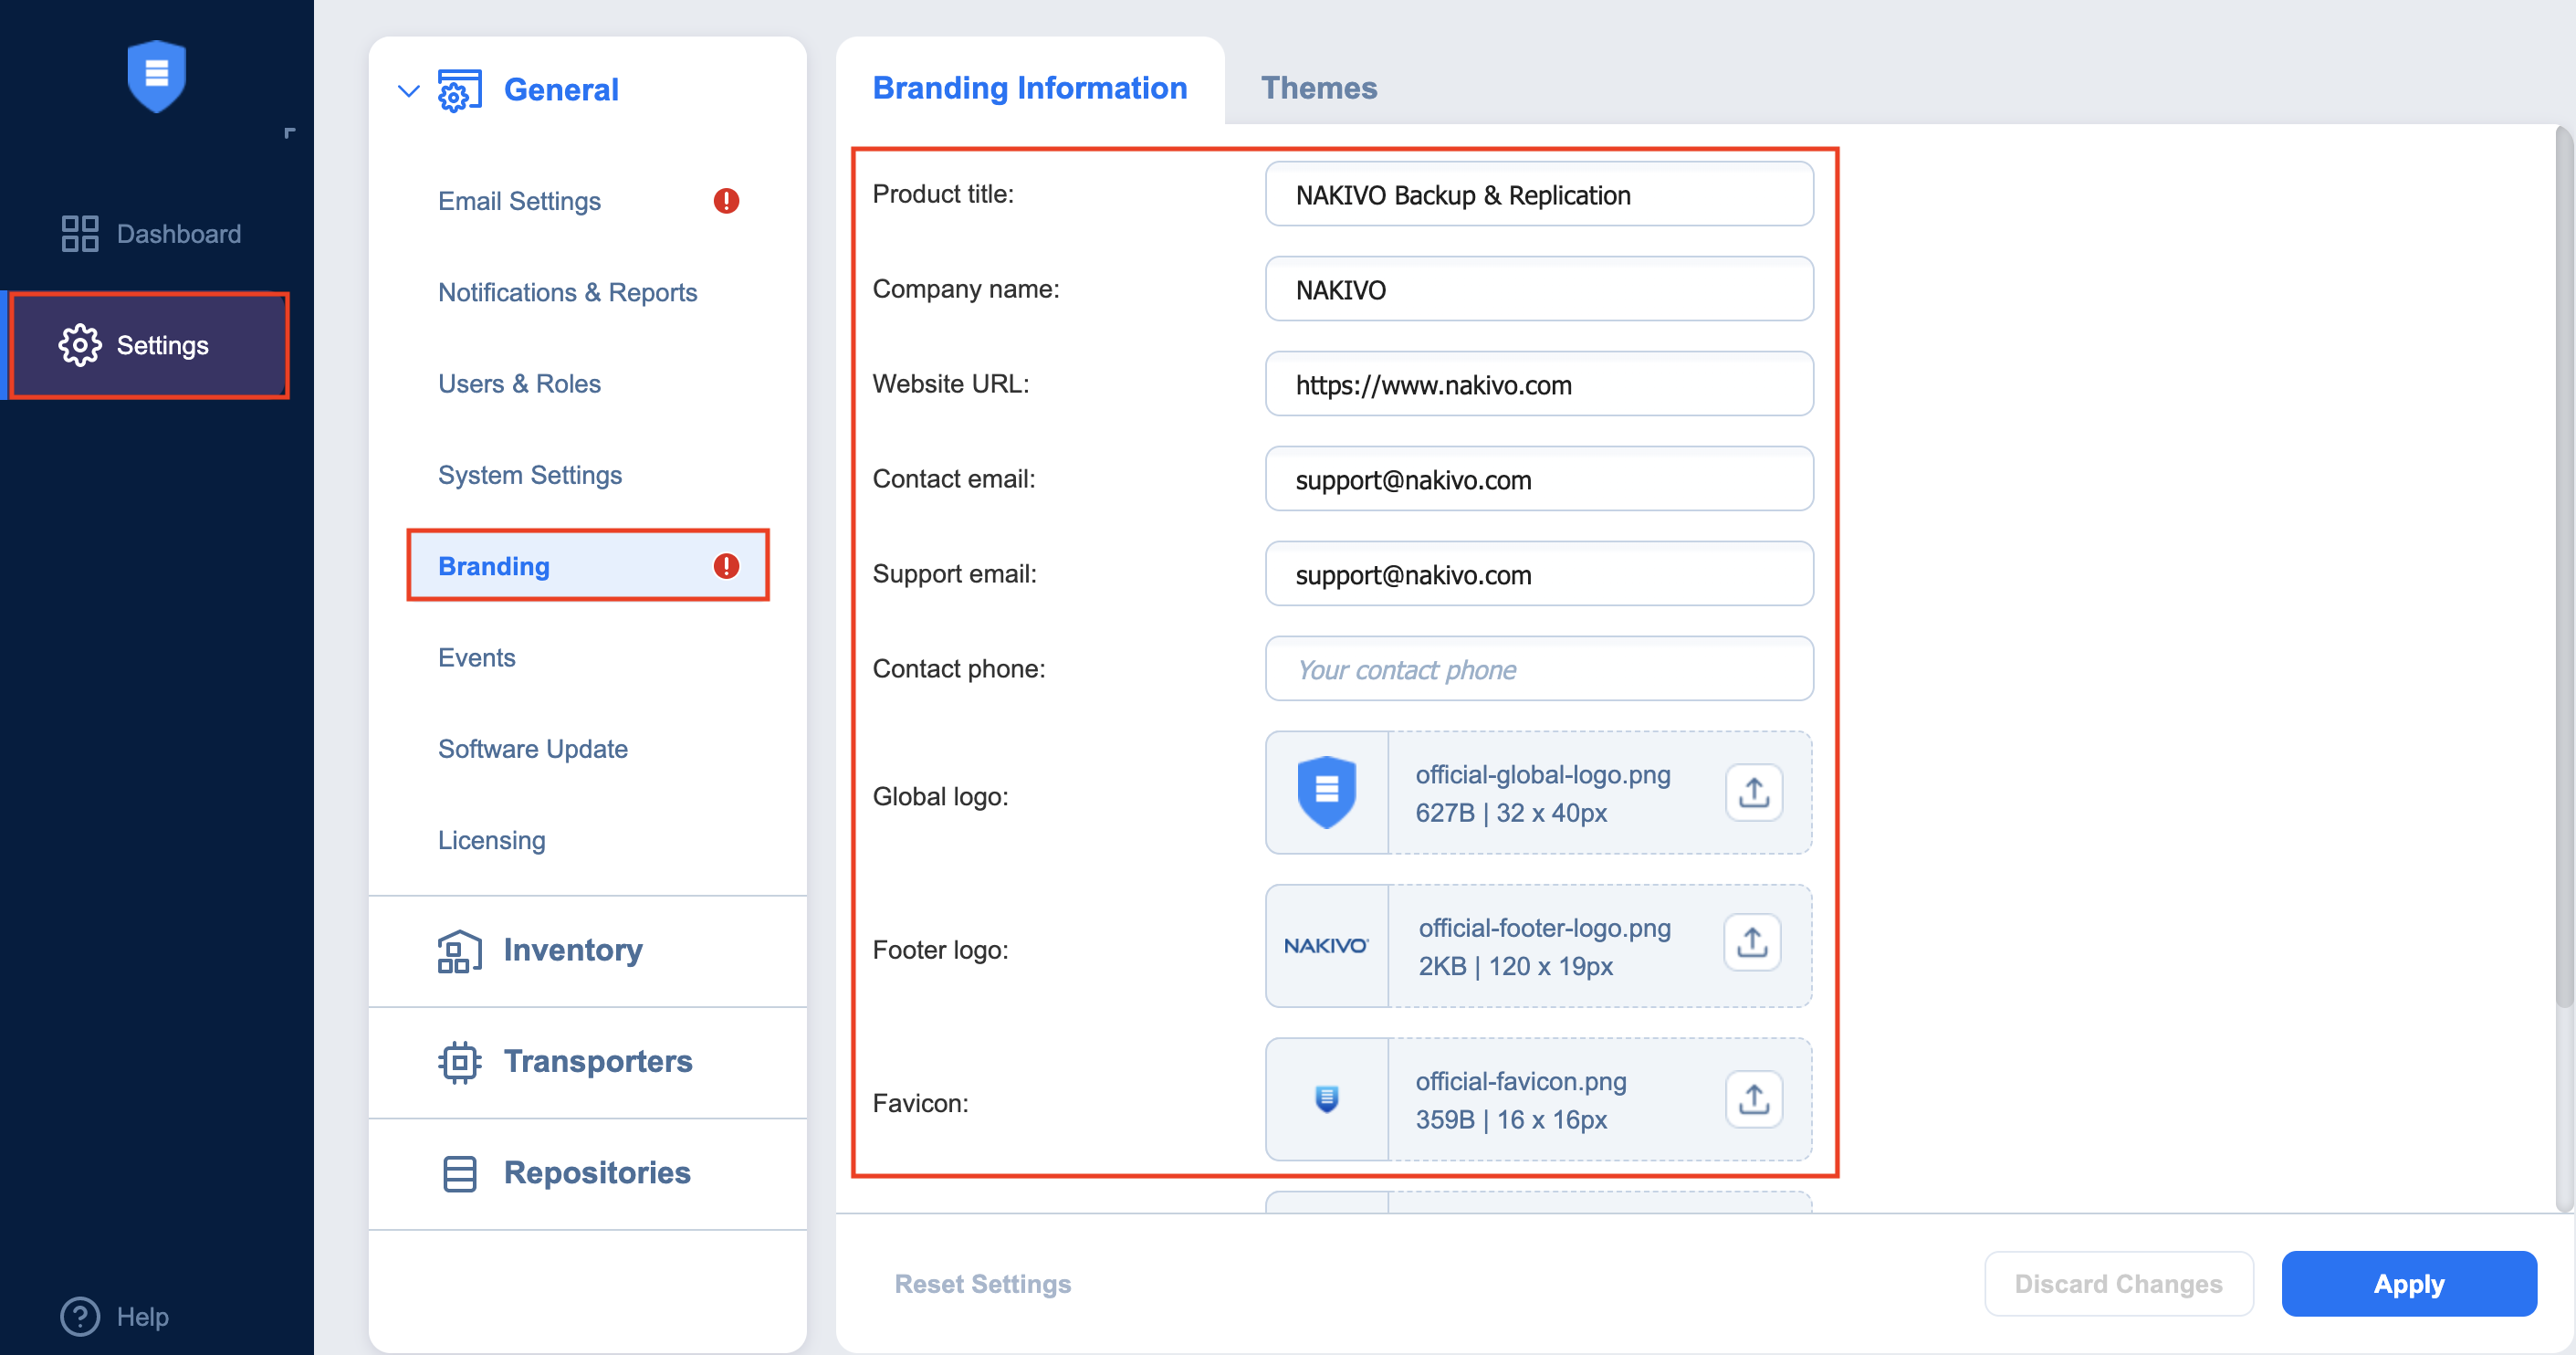The height and width of the screenshot is (1355, 2576).
Task: Collapse the General section chevron
Action: pos(408,91)
